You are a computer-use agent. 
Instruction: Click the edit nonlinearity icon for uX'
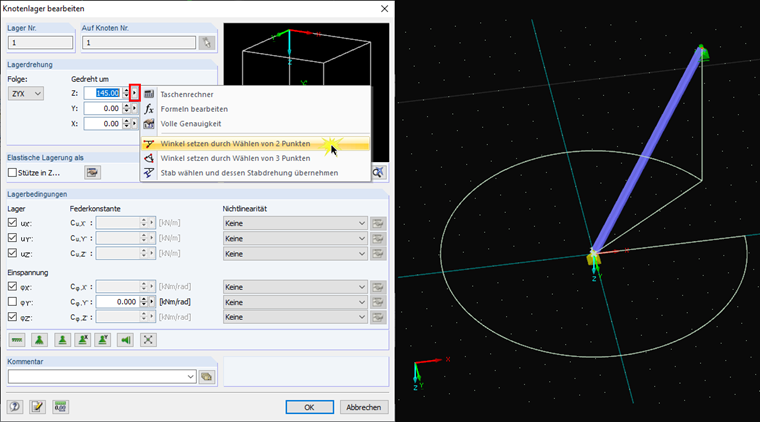click(x=378, y=223)
